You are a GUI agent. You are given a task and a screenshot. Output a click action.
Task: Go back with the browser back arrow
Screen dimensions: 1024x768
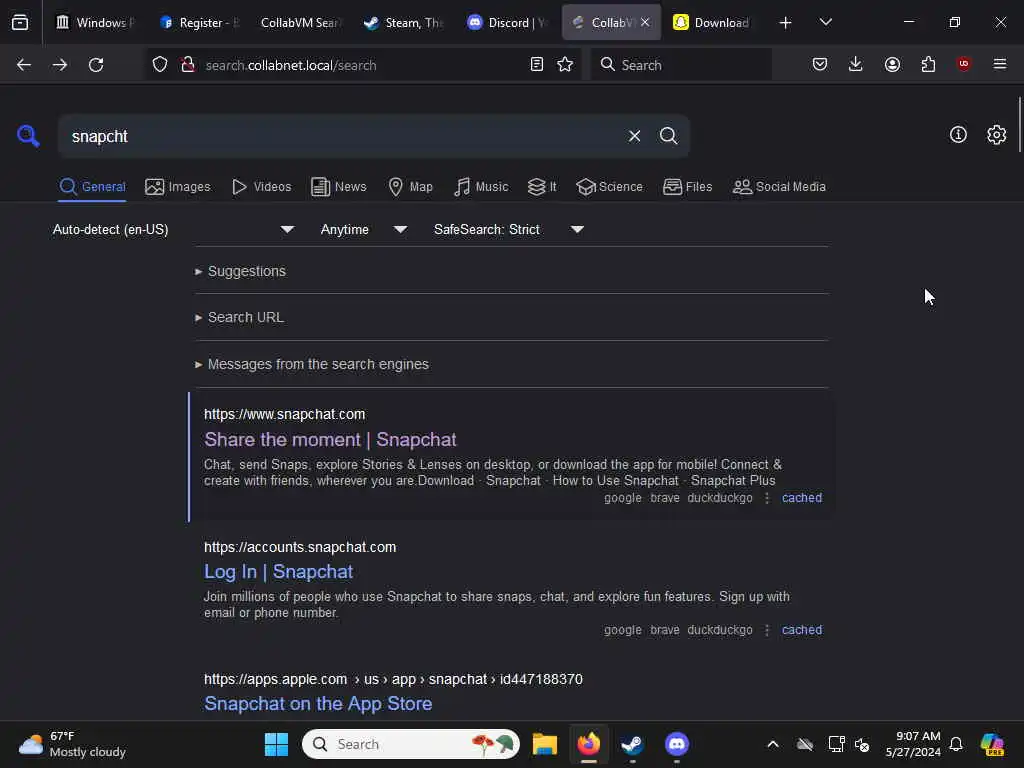24,65
